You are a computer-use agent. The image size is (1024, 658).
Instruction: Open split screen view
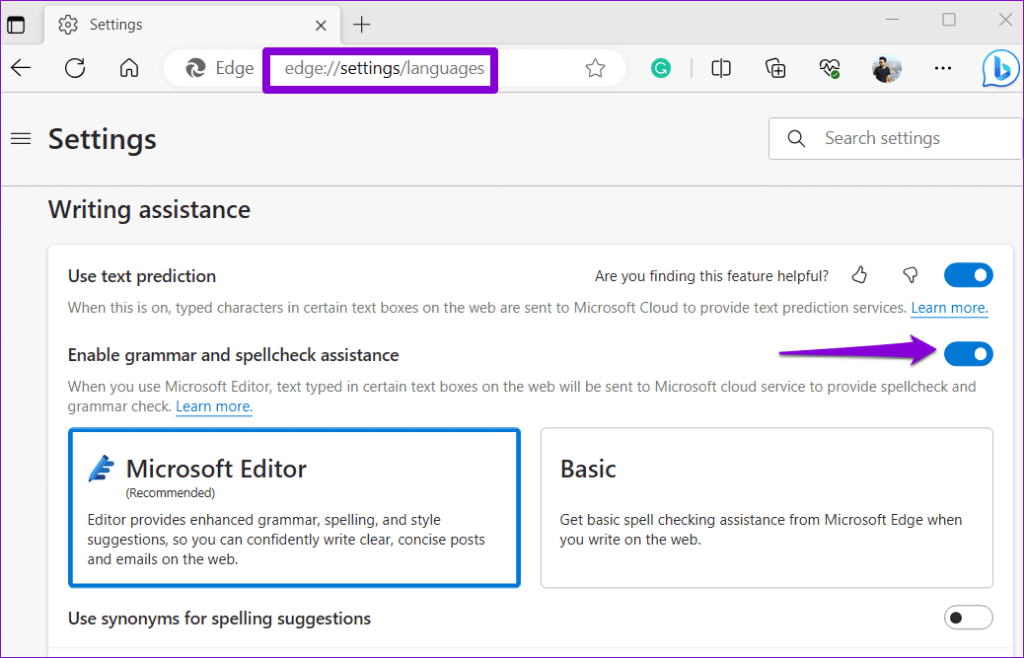point(720,68)
